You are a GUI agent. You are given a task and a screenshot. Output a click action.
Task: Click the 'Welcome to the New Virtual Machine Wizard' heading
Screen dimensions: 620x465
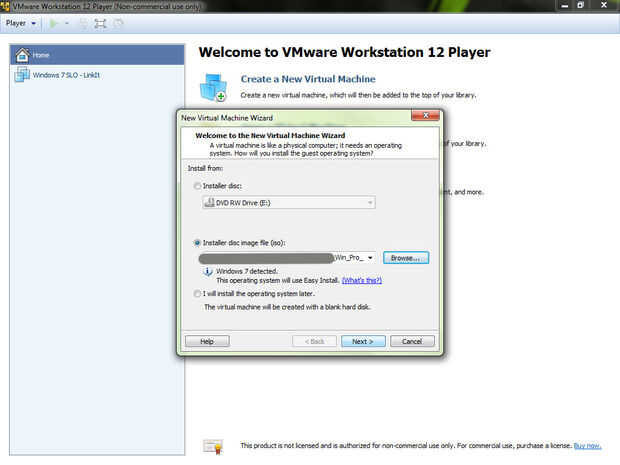(x=270, y=135)
